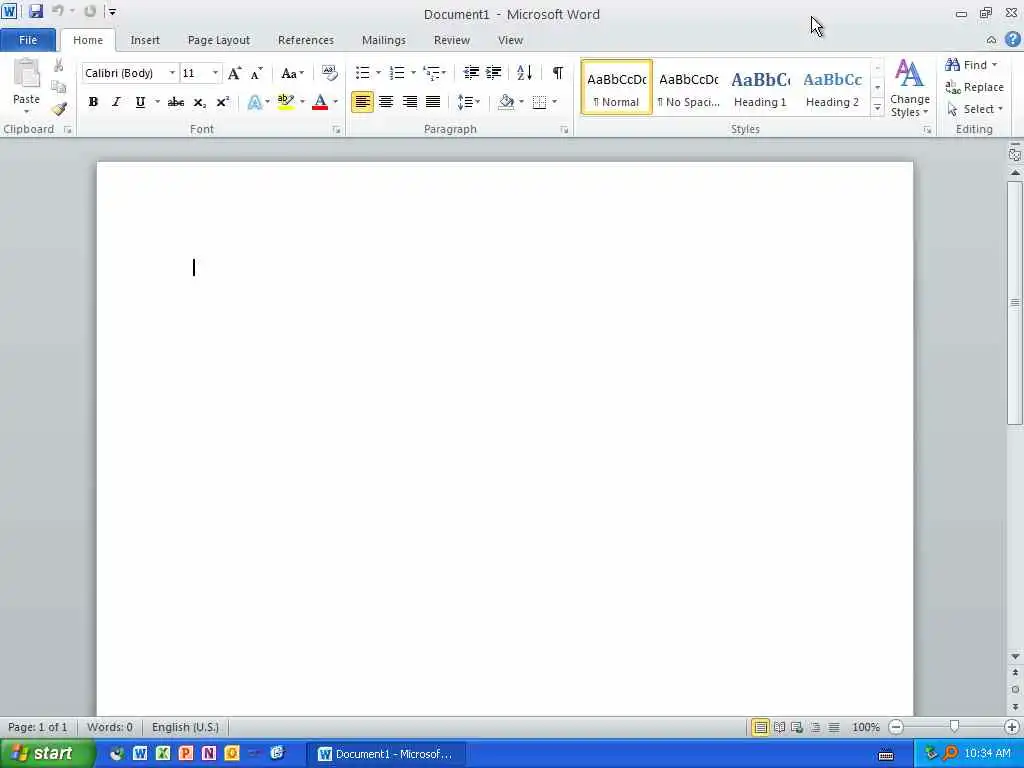Click the zoom slider handle
Screen dimensions: 1024x768
(954, 727)
